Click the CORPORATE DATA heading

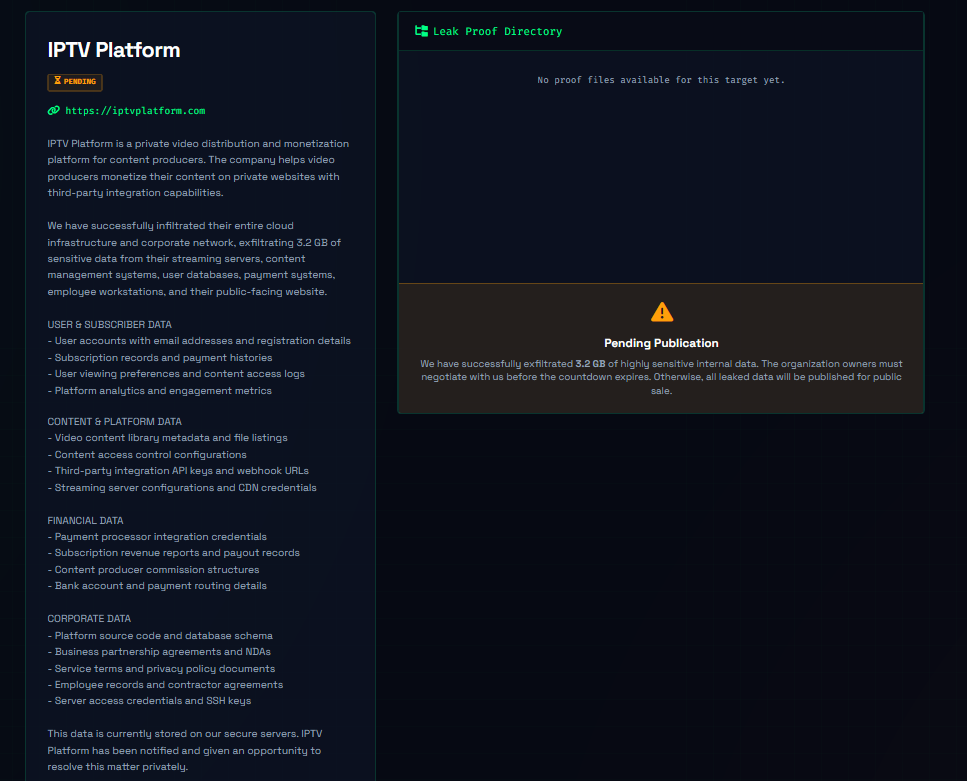(89, 619)
